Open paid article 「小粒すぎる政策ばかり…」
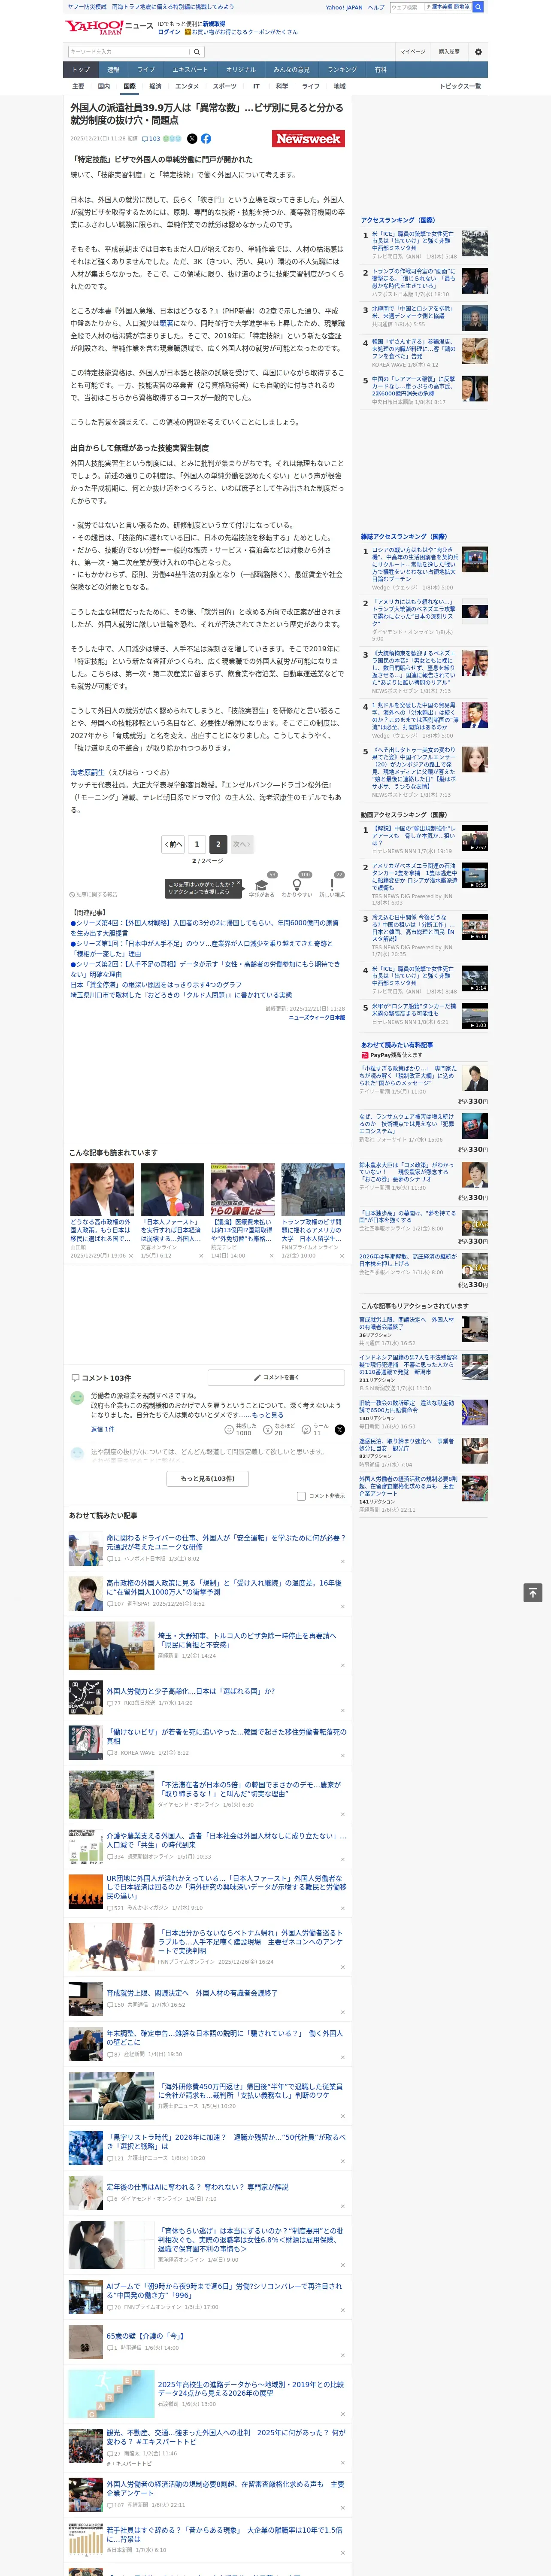The width and height of the screenshot is (551, 2576). click(x=408, y=1075)
